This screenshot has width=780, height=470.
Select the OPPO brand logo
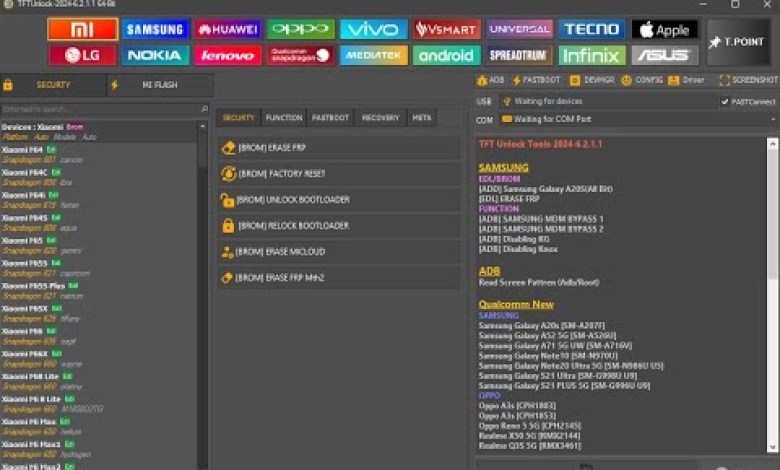coord(300,29)
